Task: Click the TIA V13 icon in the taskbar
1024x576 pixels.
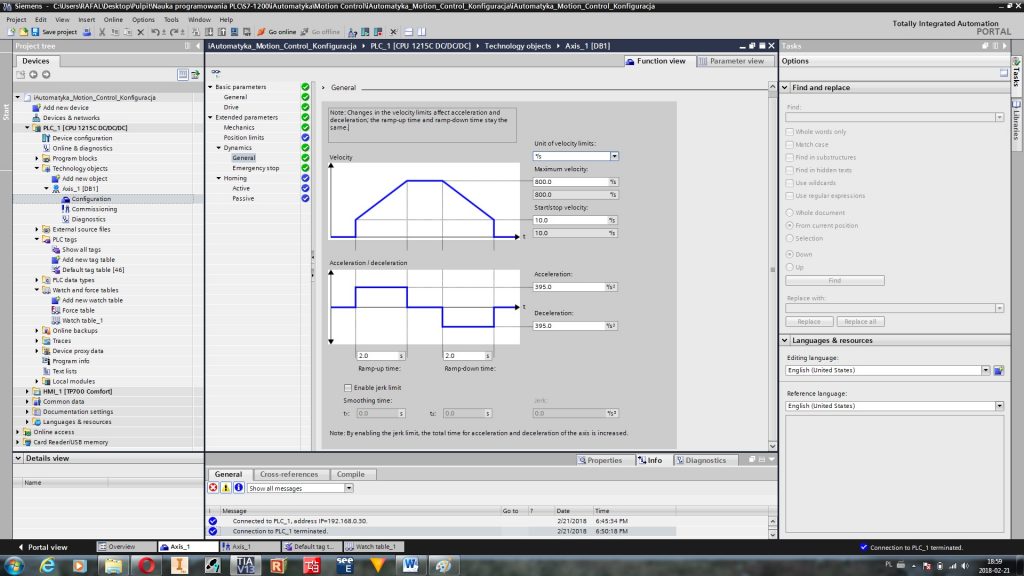Action: tap(245, 565)
